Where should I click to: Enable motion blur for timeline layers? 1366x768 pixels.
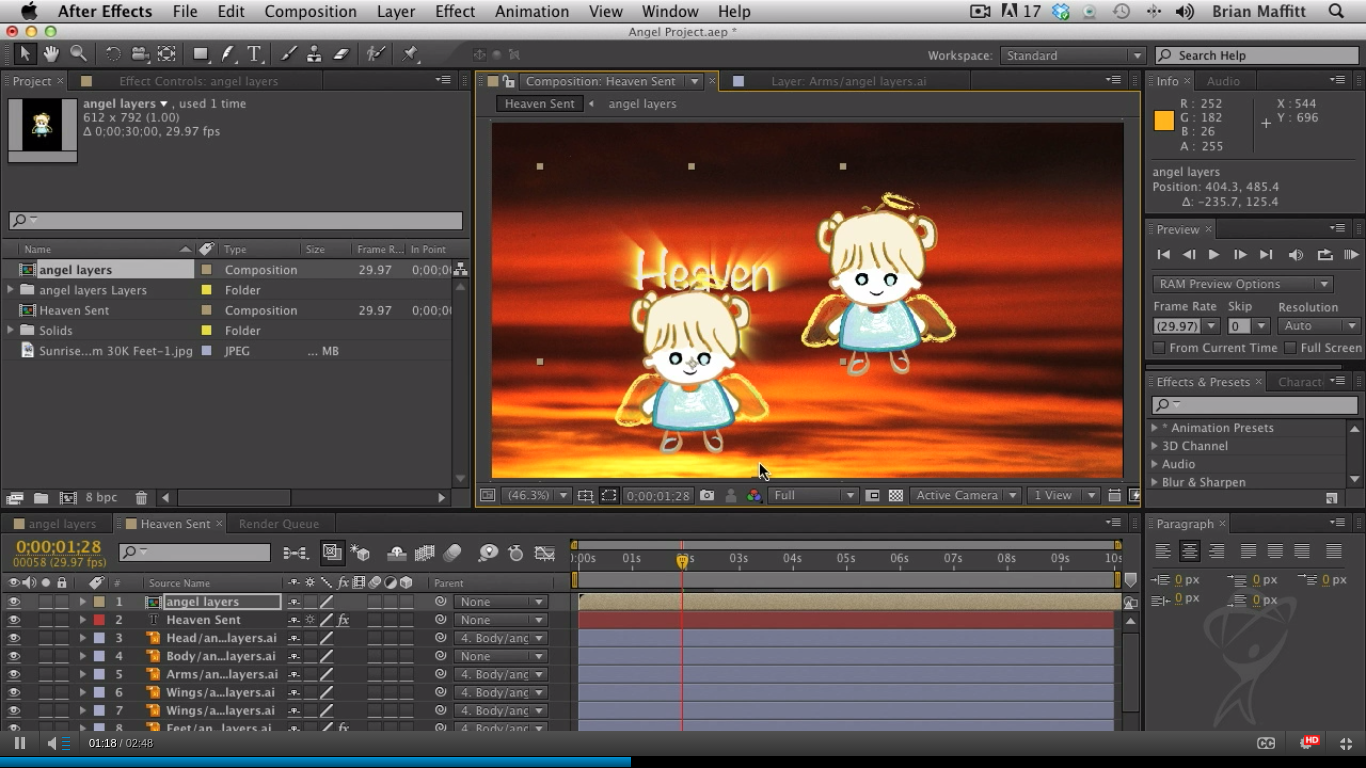point(452,553)
